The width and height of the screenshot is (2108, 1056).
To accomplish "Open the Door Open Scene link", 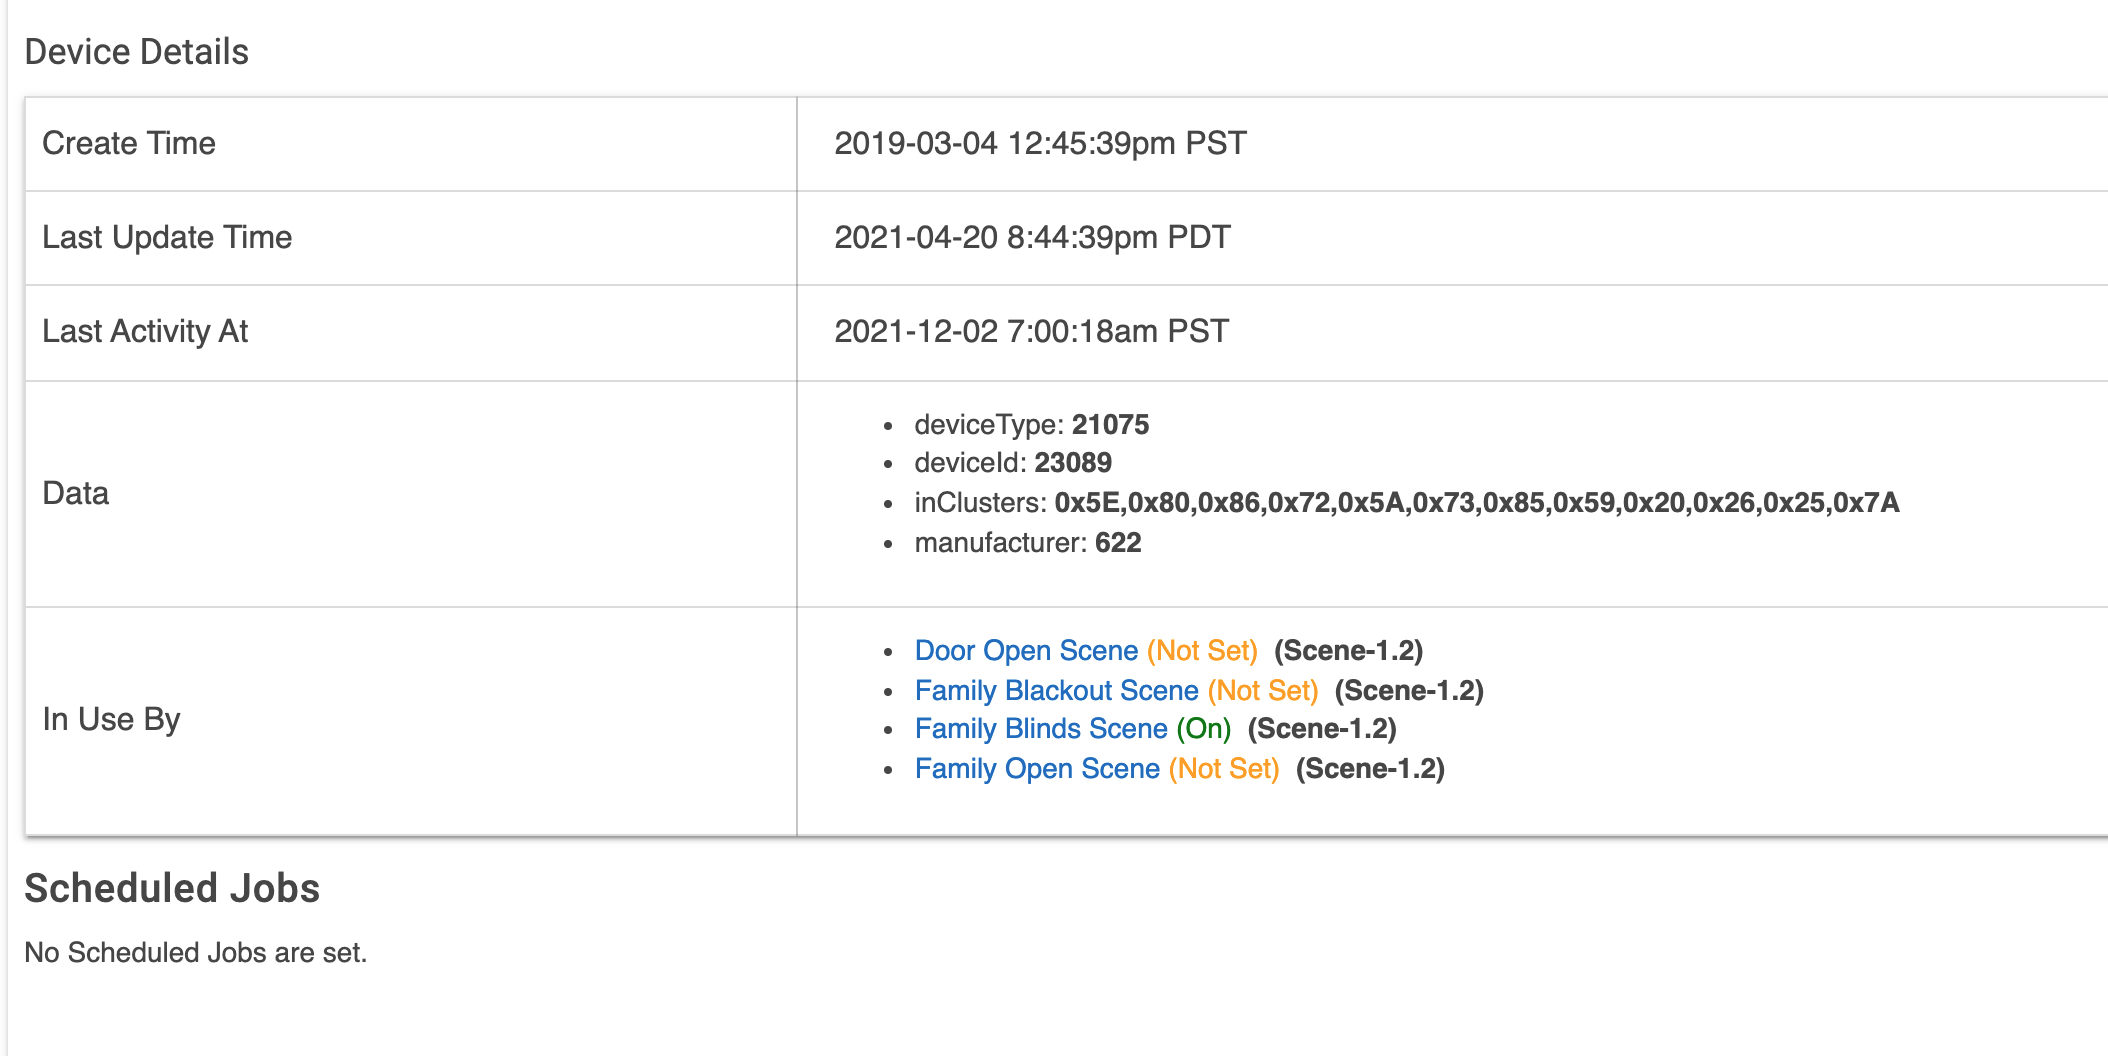I will click(1026, 651).
